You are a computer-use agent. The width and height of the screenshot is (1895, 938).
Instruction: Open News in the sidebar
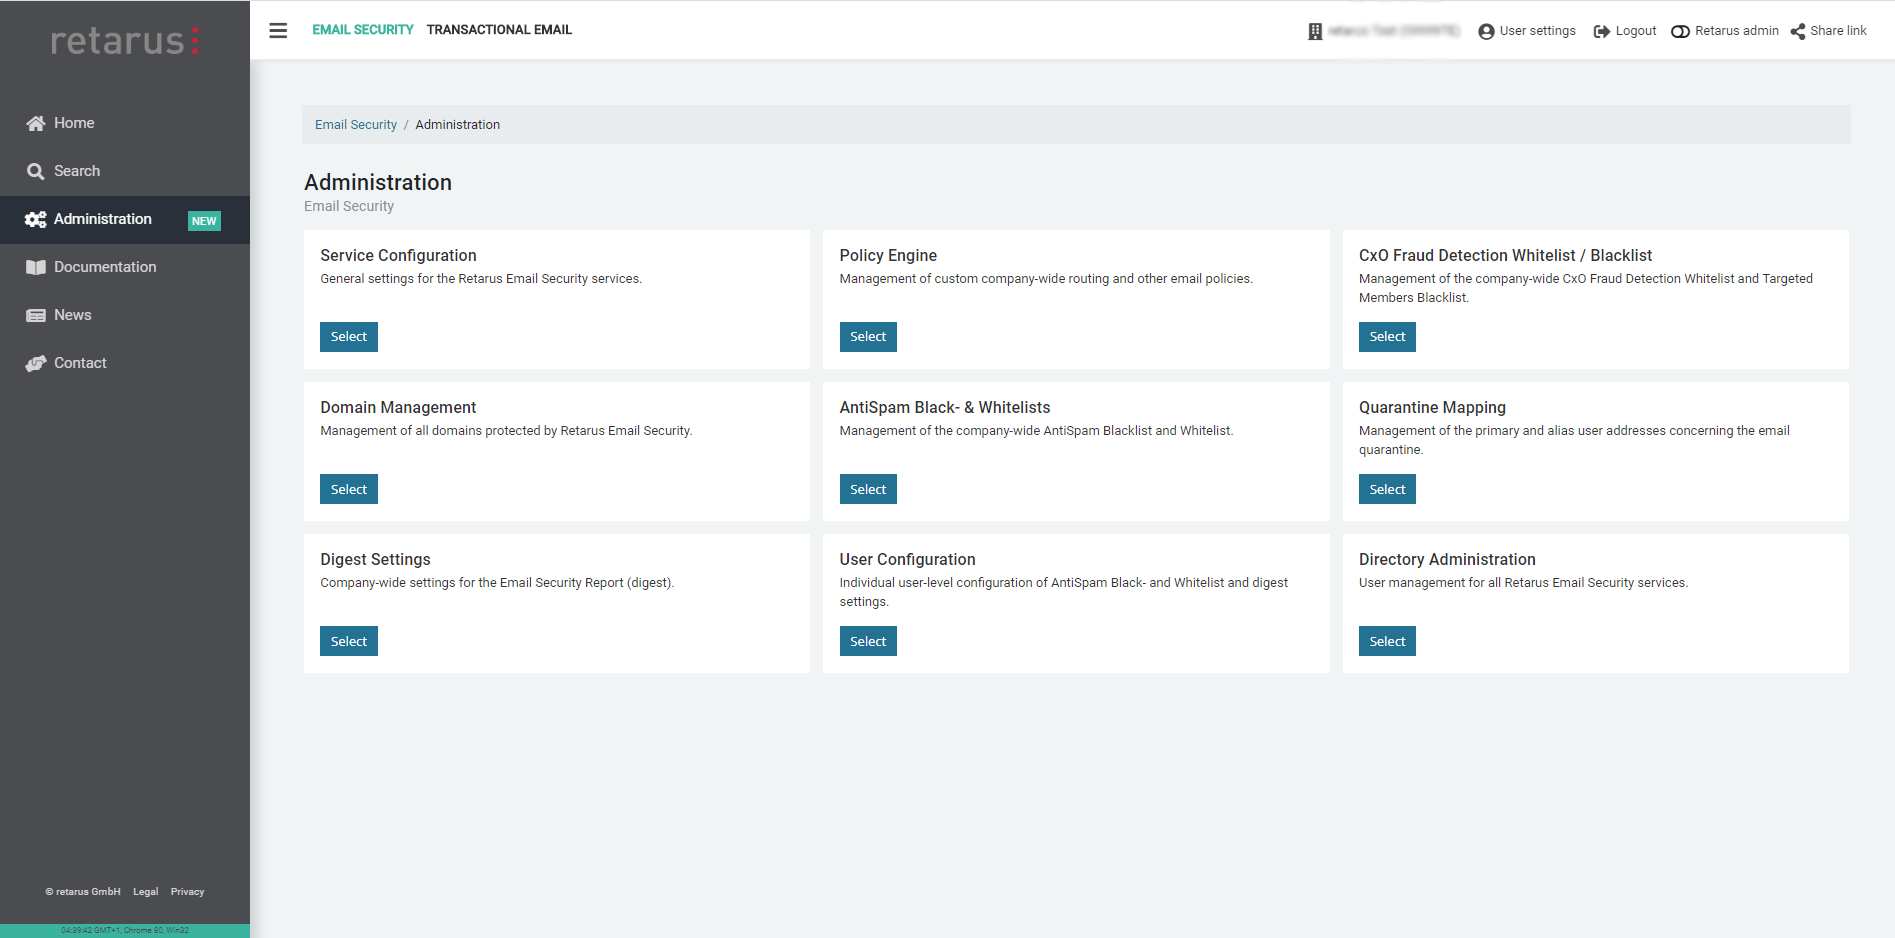[125, 315]
